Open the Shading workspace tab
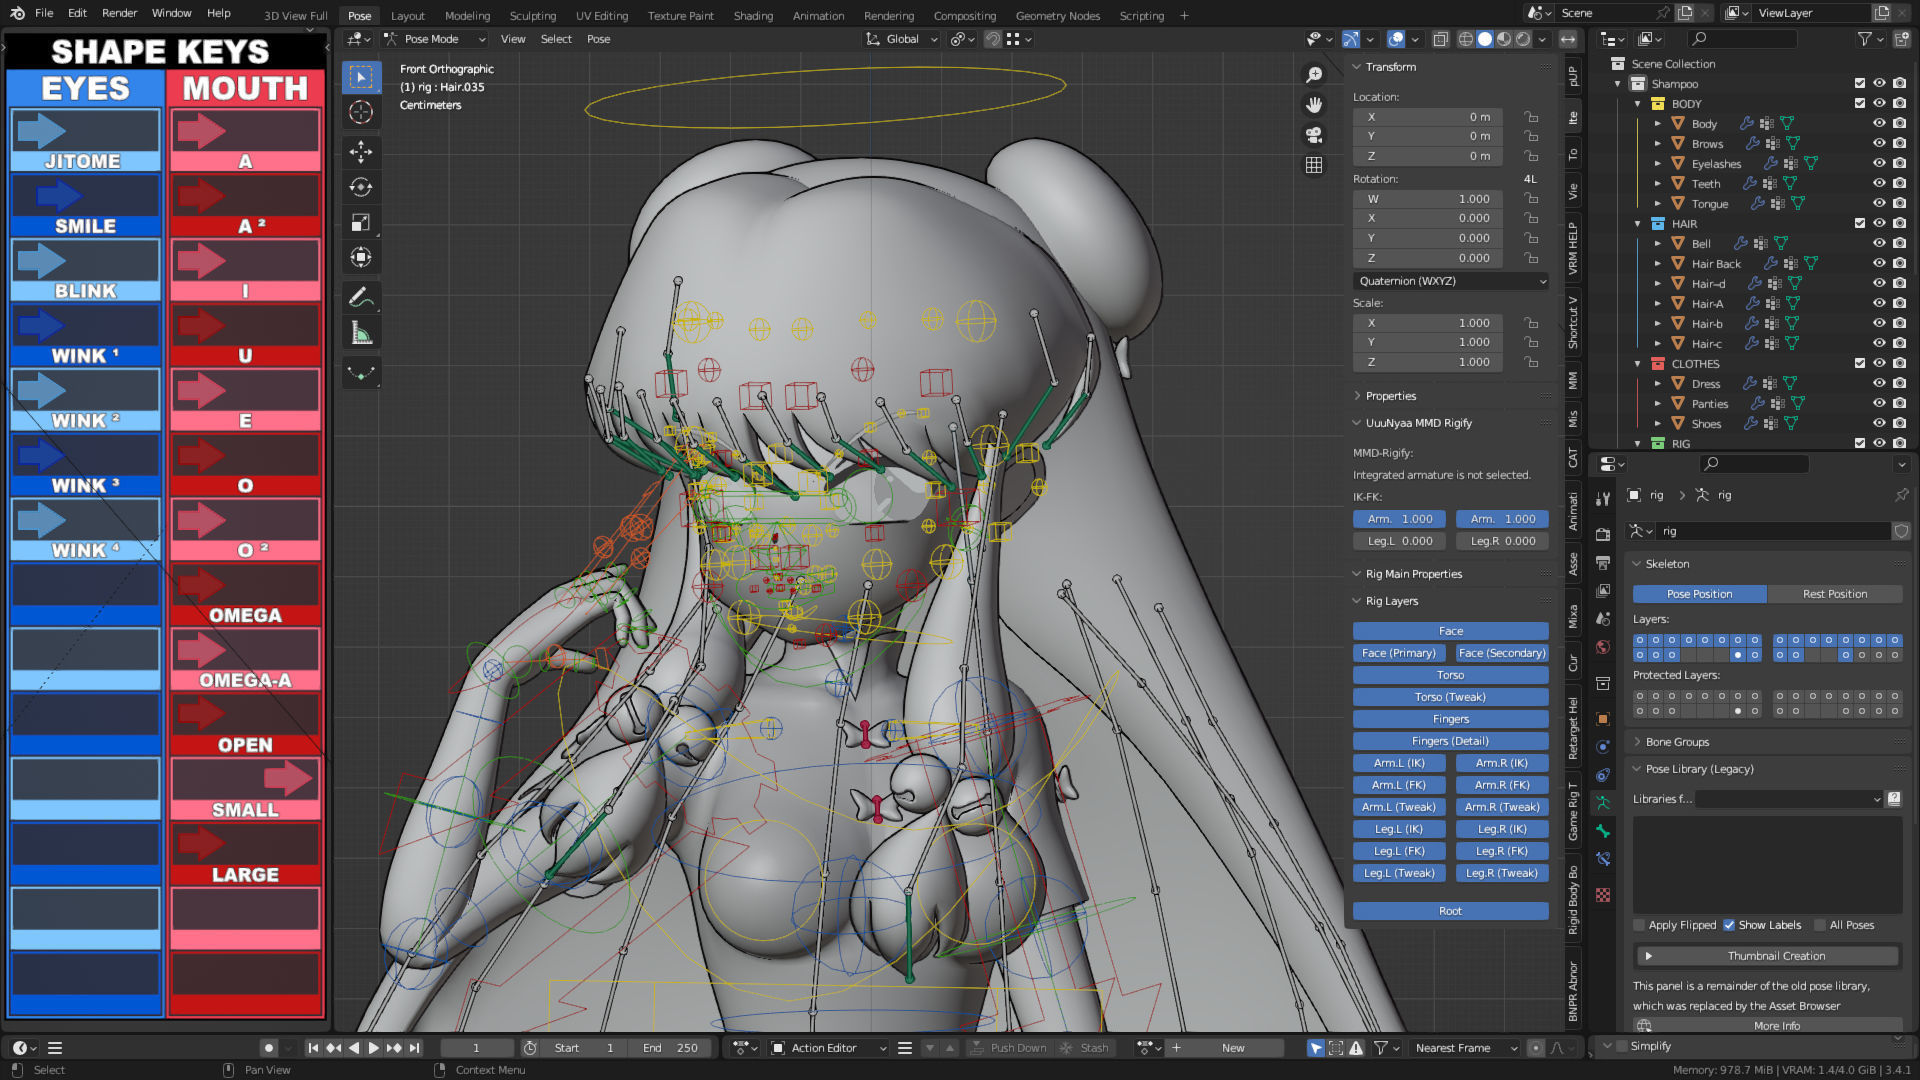The width and height of the screenshot is (1920, 1080). coord(753,16)
